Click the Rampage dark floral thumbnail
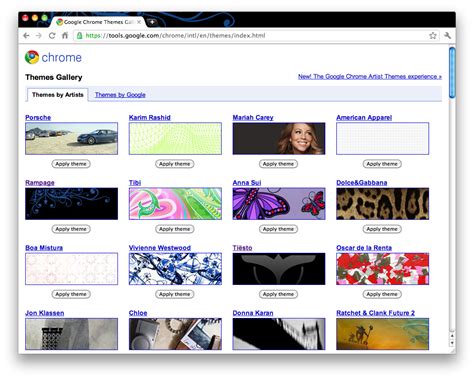This screenshot has height=379, width=474. (71, 204)
